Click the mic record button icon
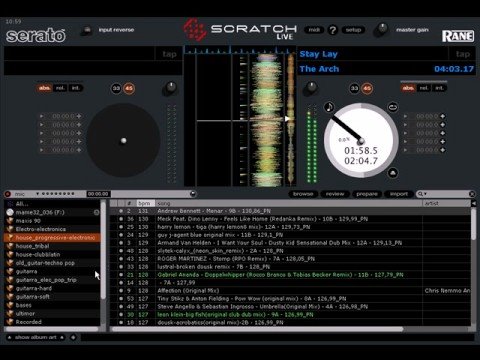Screen dimensions: 480x360 8,194
